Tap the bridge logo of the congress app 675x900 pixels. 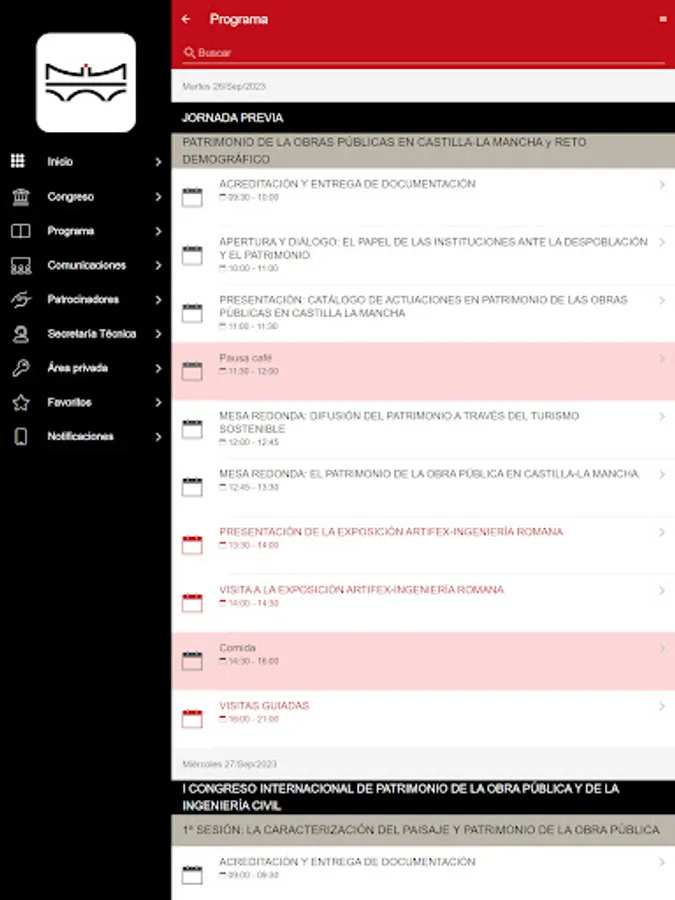pos(86,83)
